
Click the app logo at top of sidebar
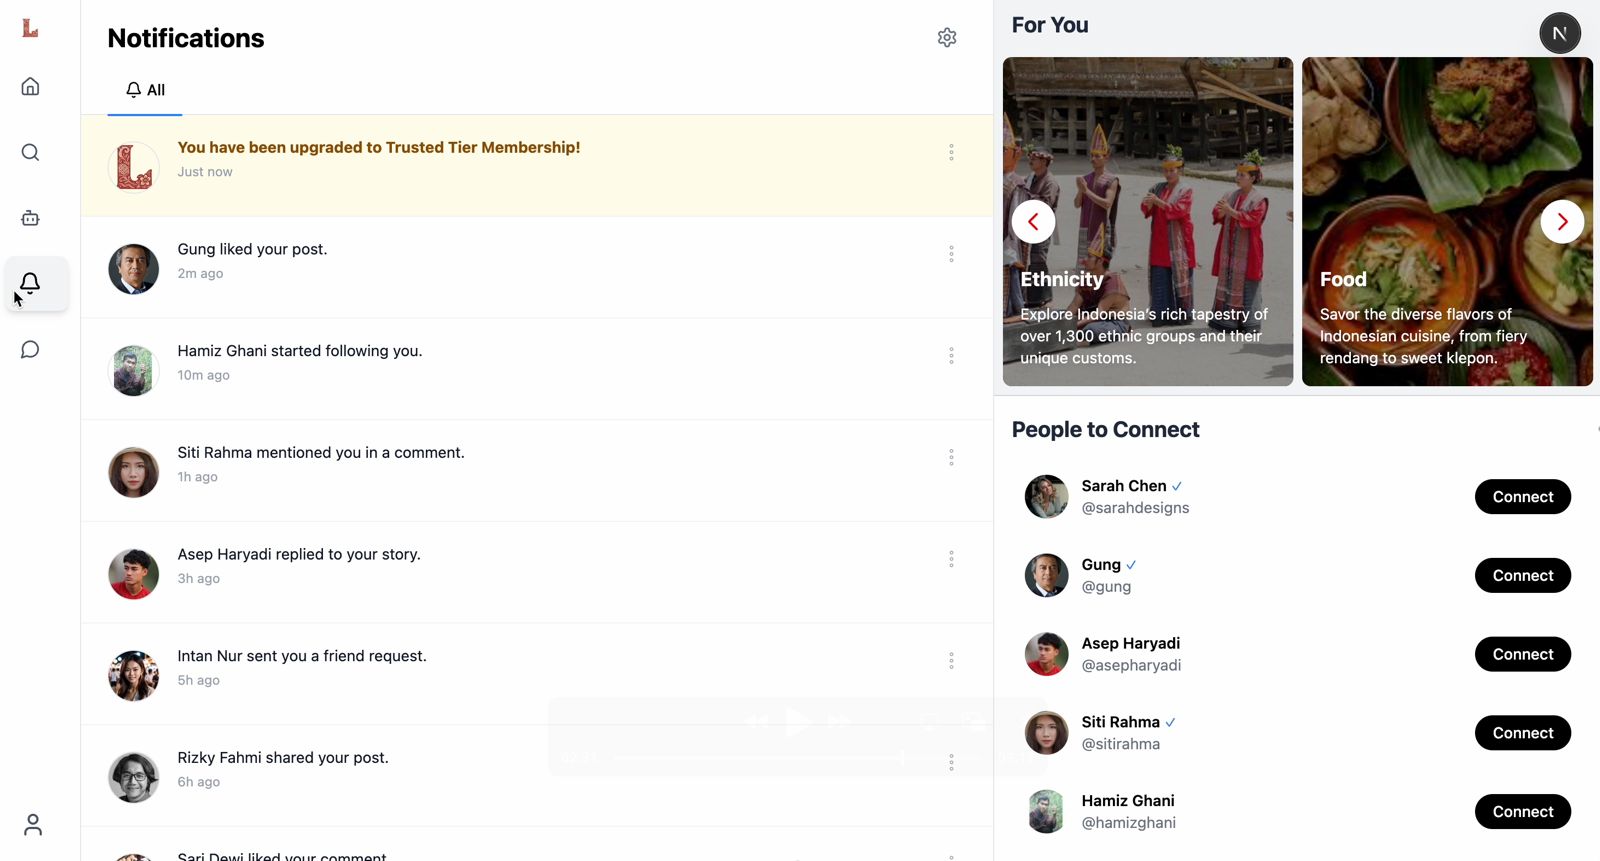(30, 28)
